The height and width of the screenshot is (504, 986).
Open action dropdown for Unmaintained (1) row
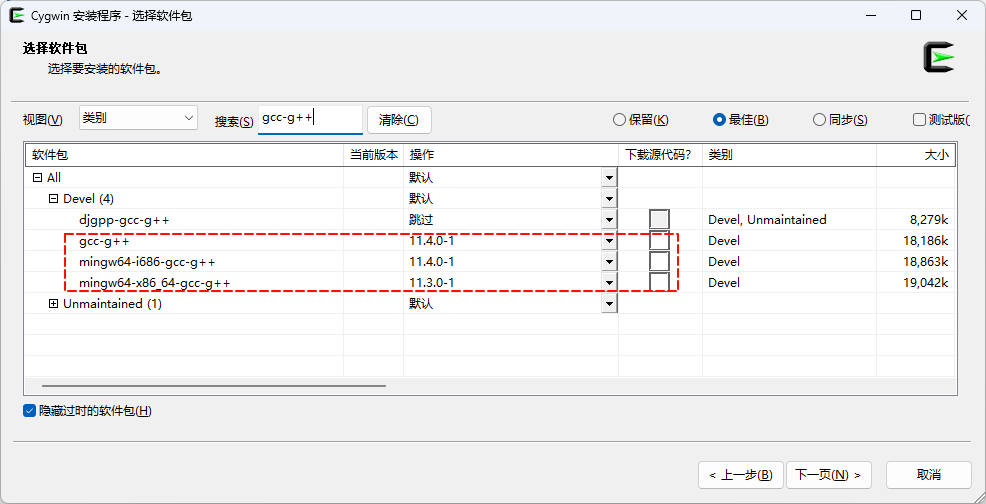tap(609, 304)
